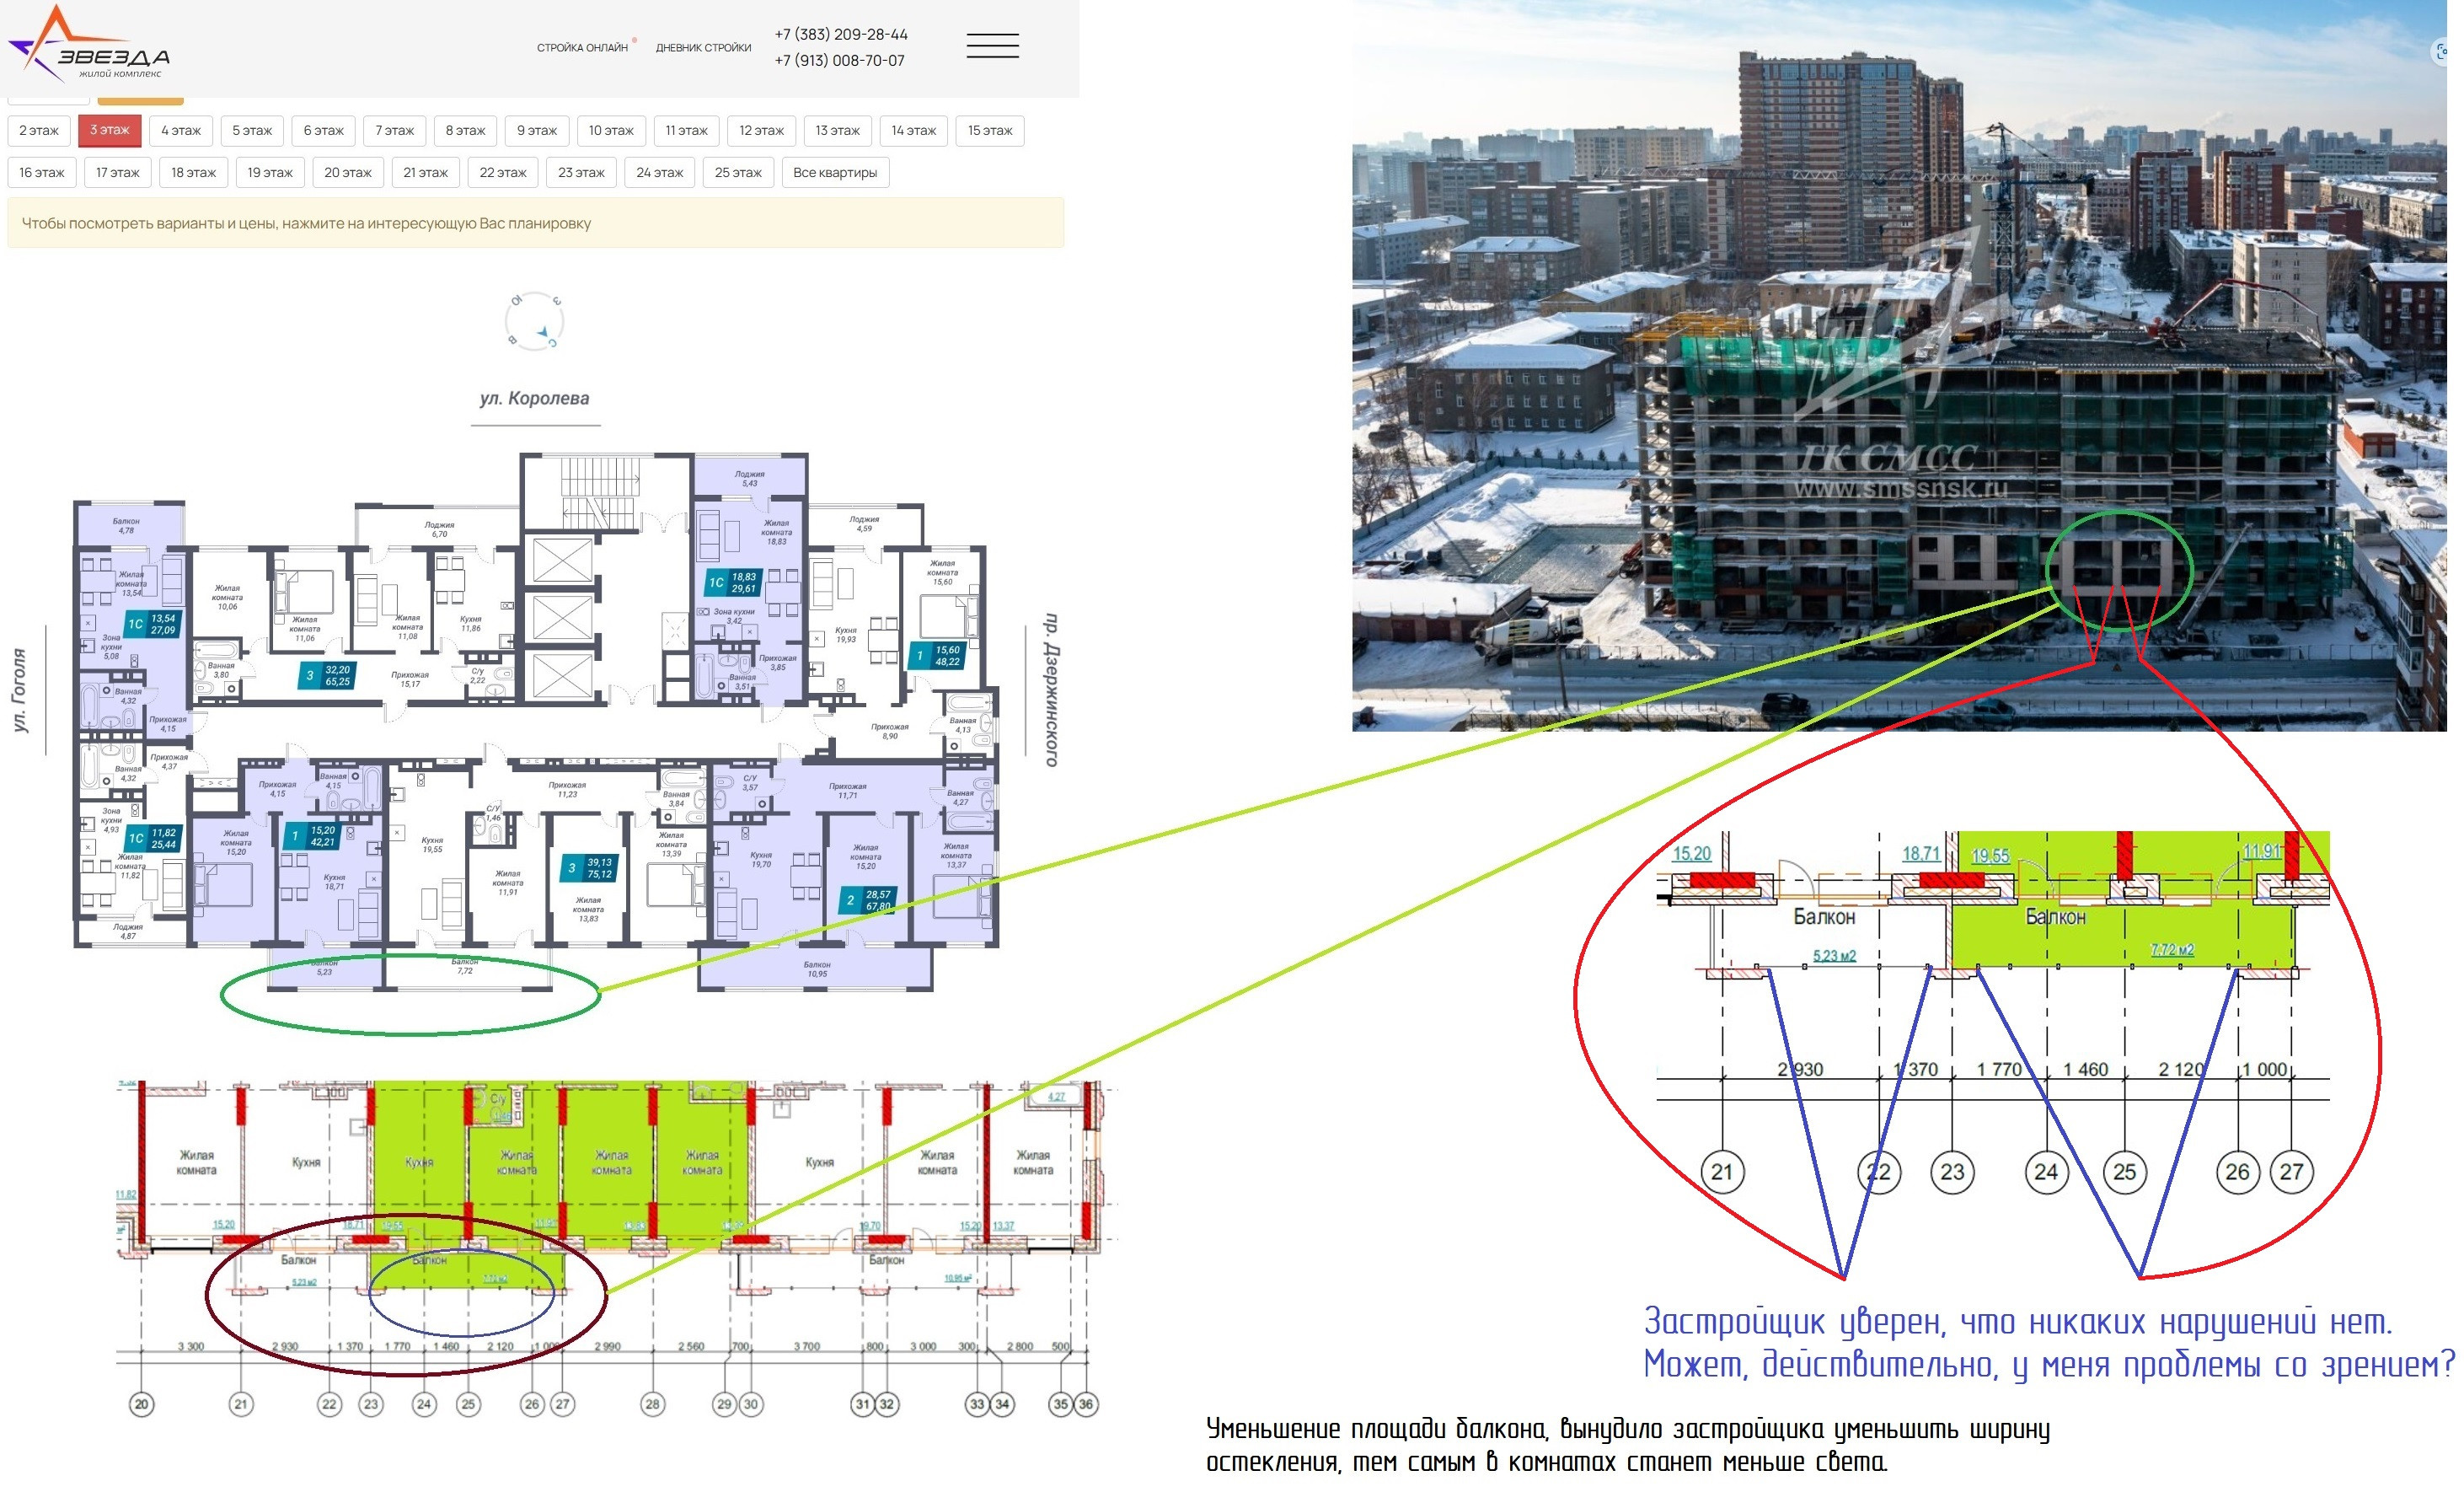Select the 4 этаж floor tab

point(181,131)
